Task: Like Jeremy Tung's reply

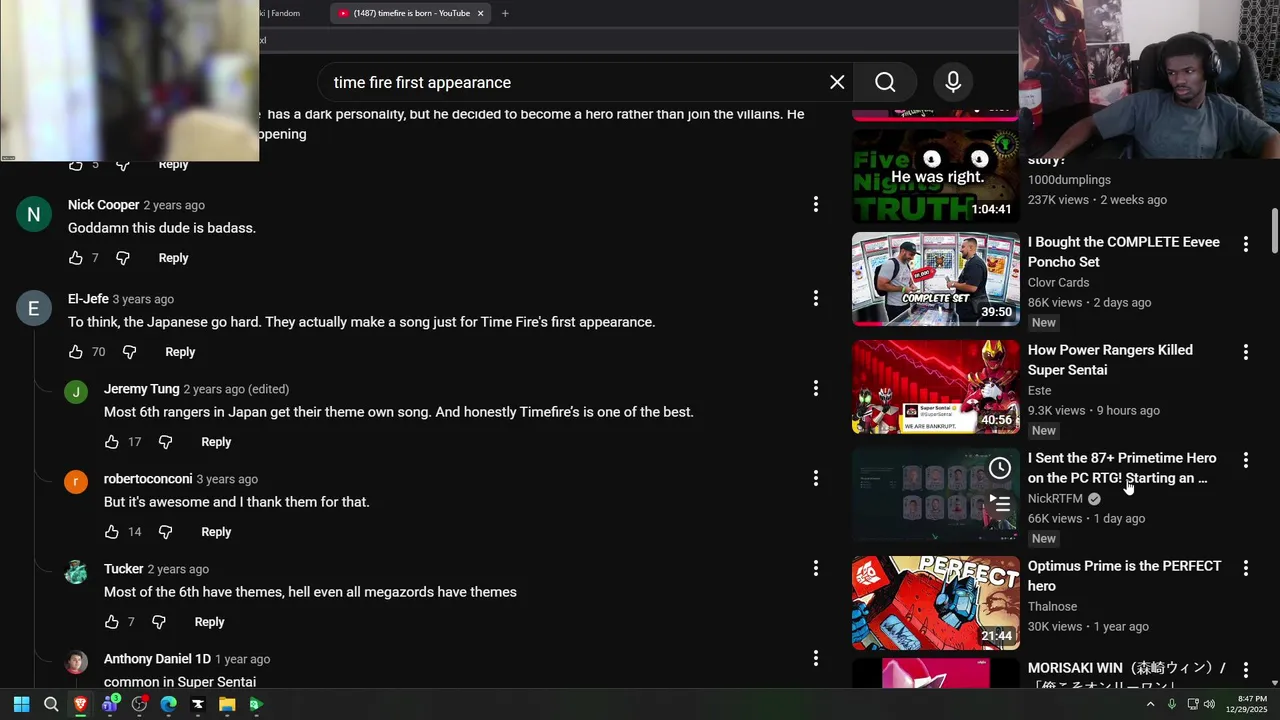Action: 112,442
